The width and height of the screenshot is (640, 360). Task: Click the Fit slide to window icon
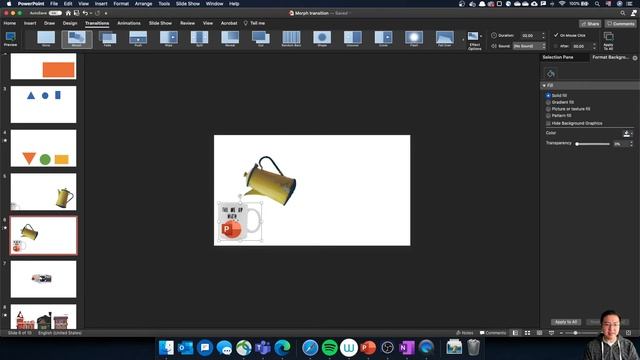pyautogui.click(x=628, y=333)
